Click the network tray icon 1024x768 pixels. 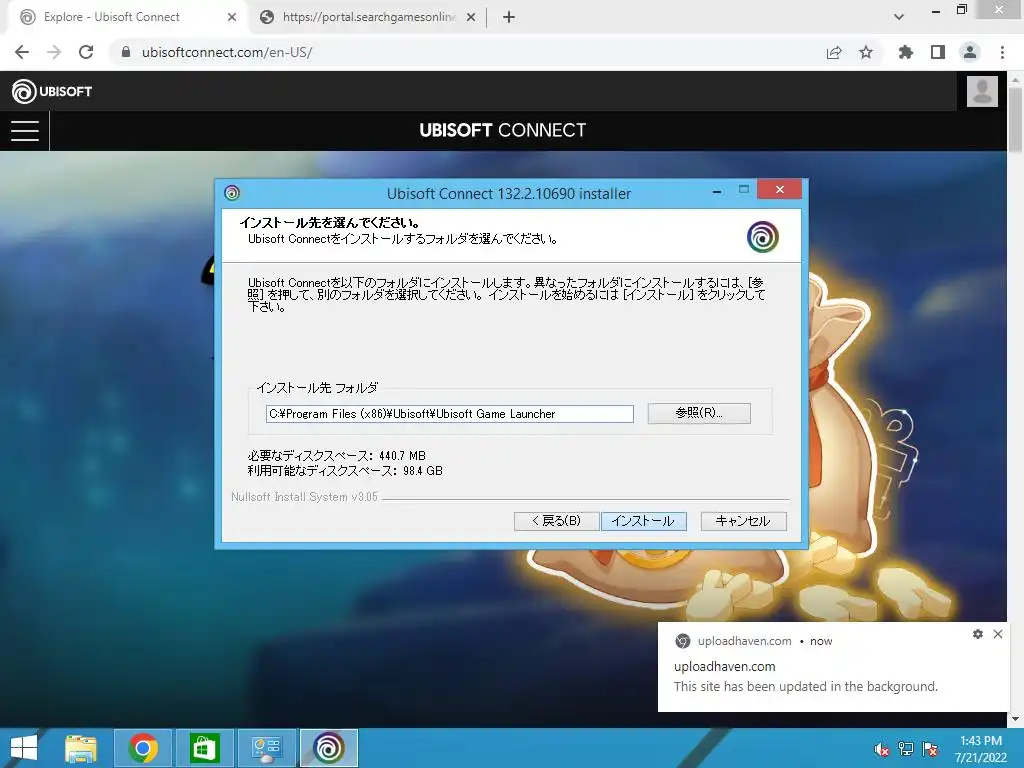tap(906, 749)
